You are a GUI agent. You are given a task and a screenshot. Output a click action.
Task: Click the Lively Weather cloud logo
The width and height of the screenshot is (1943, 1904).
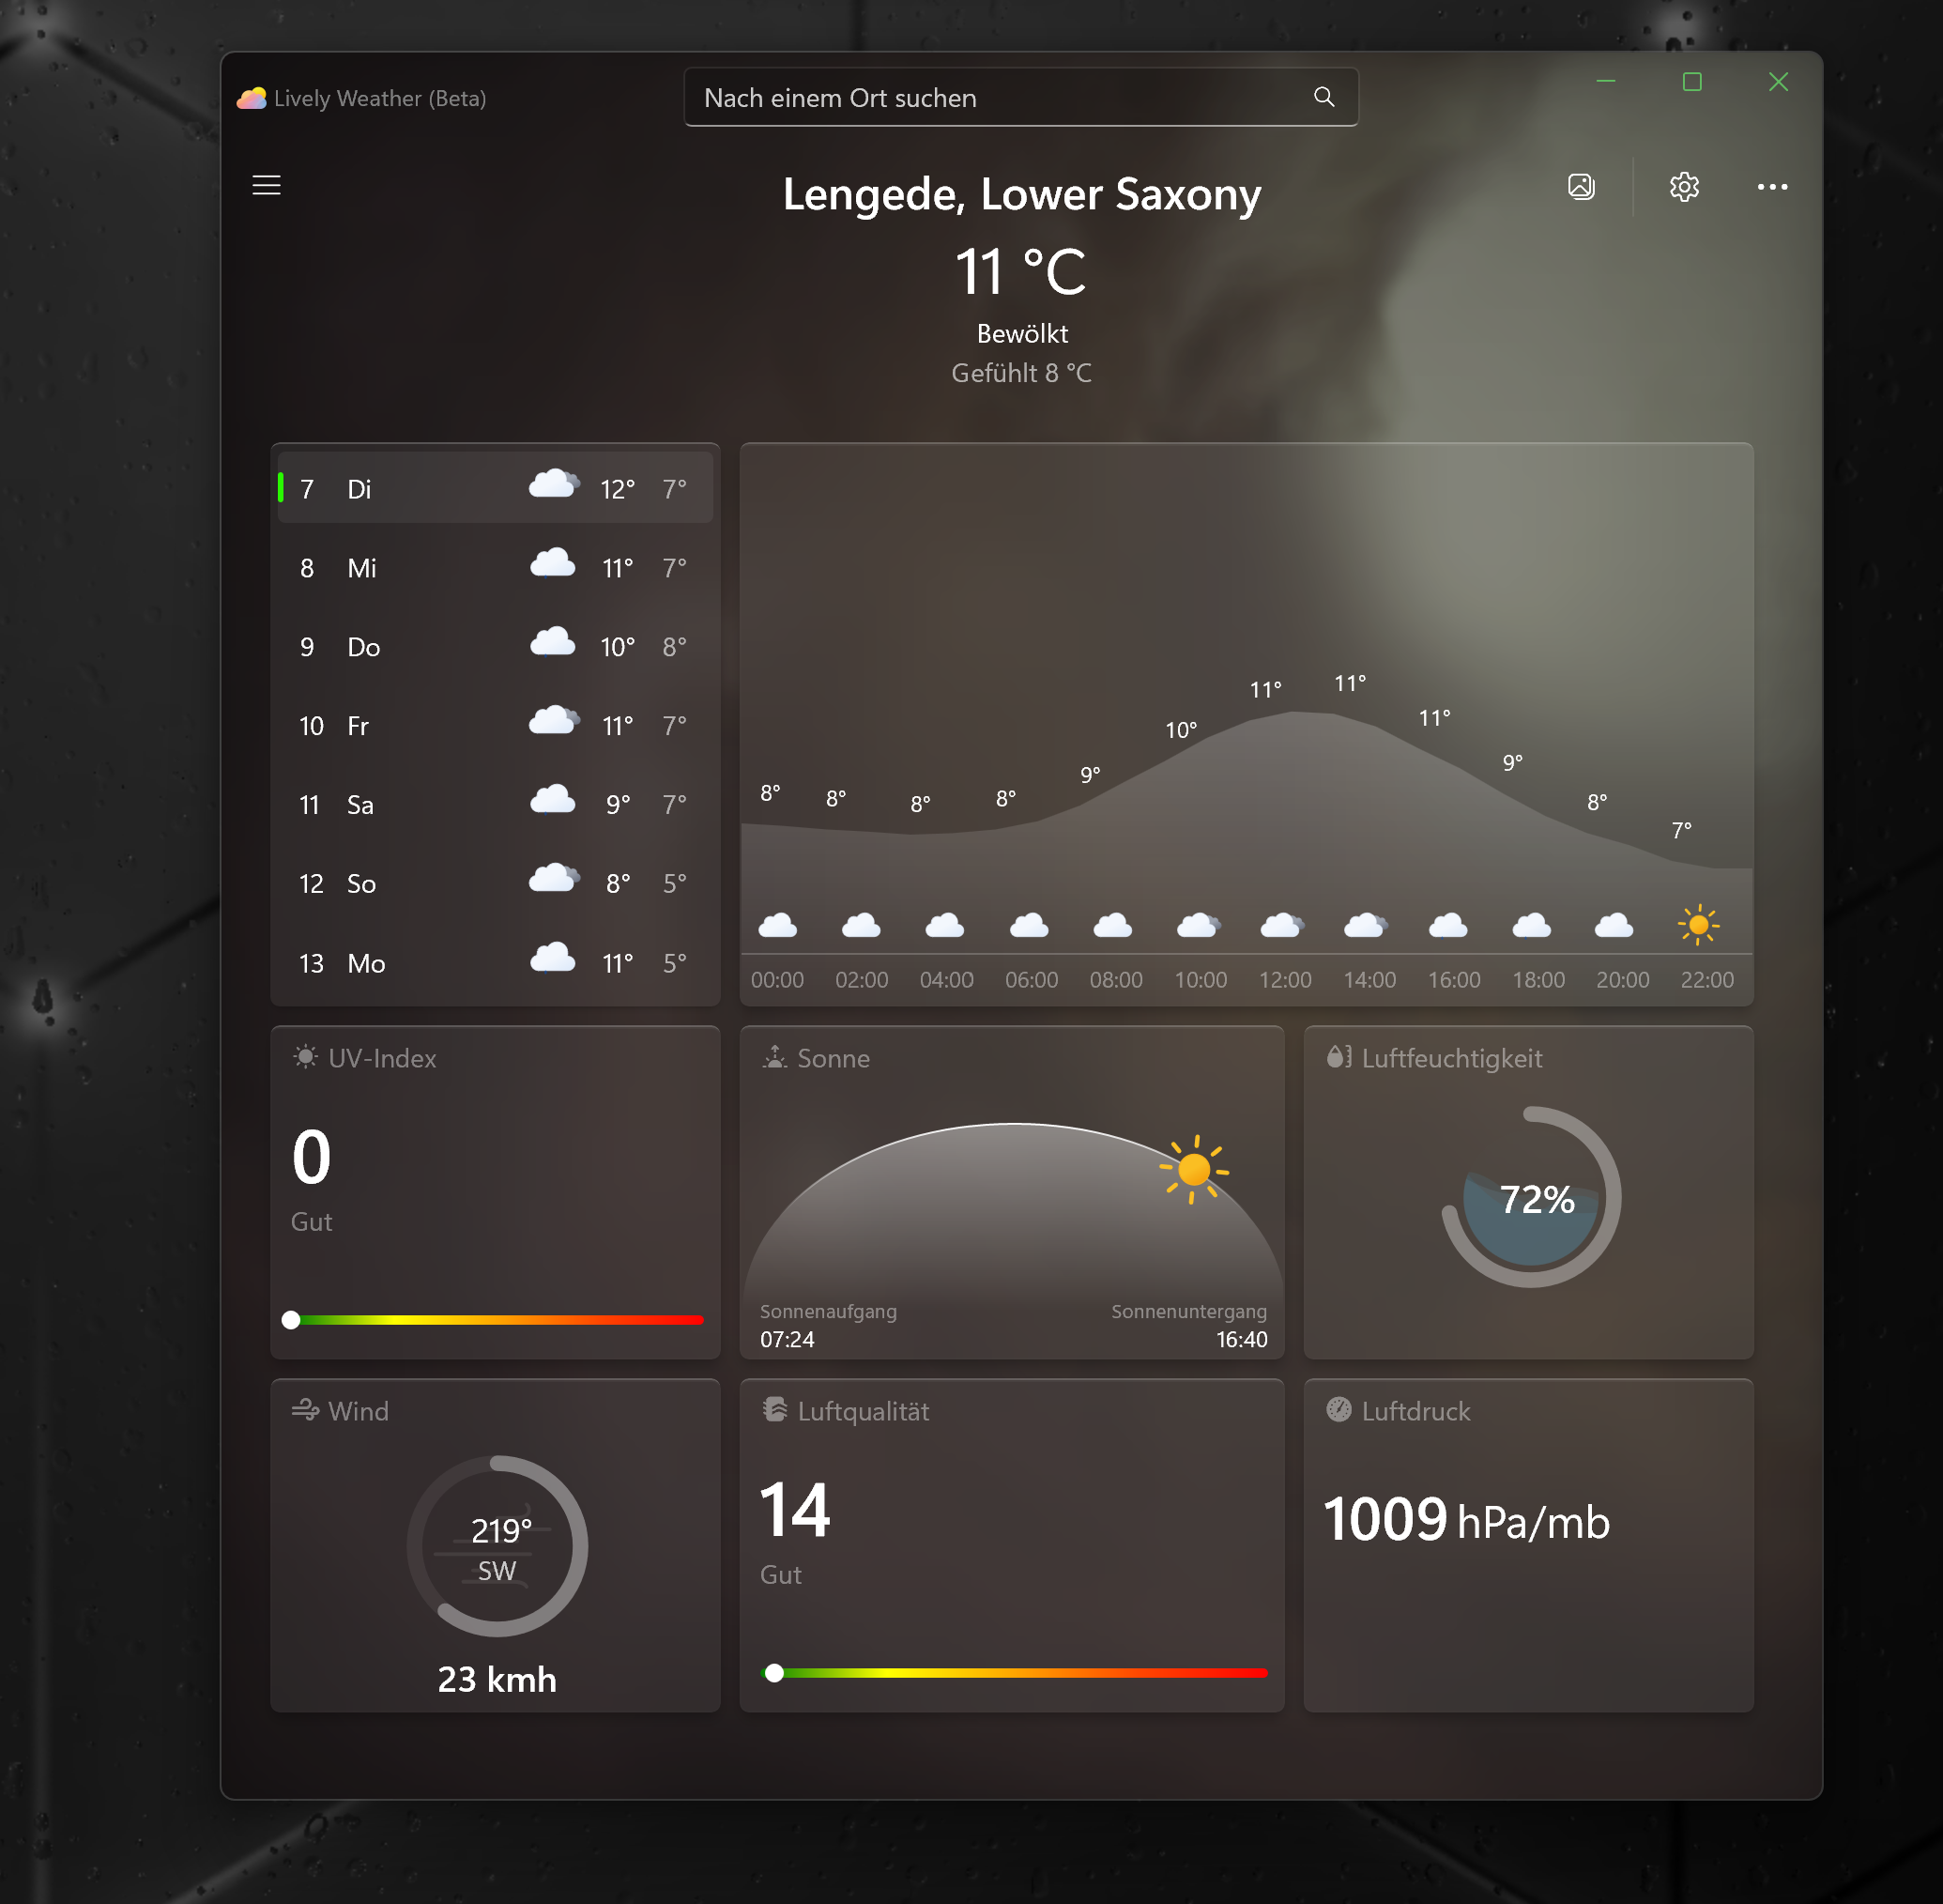(x=252, y=97)
